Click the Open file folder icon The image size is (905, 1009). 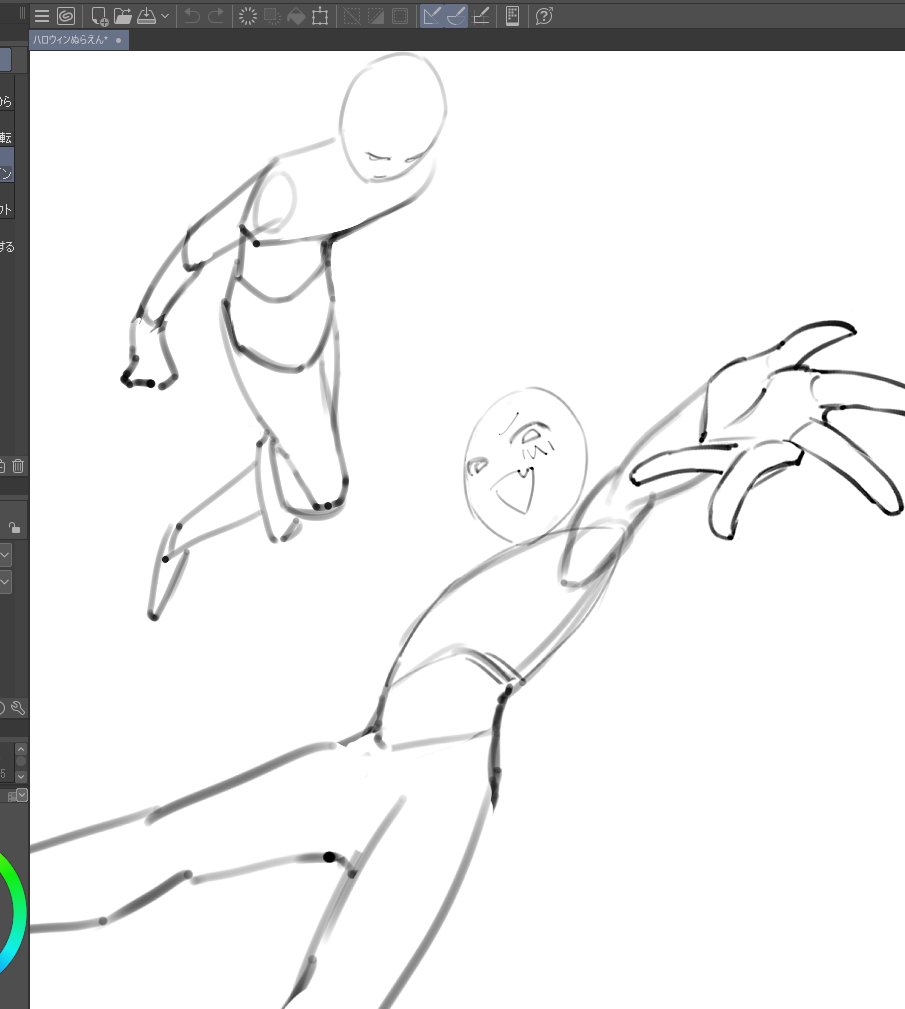tap(122, 16)
